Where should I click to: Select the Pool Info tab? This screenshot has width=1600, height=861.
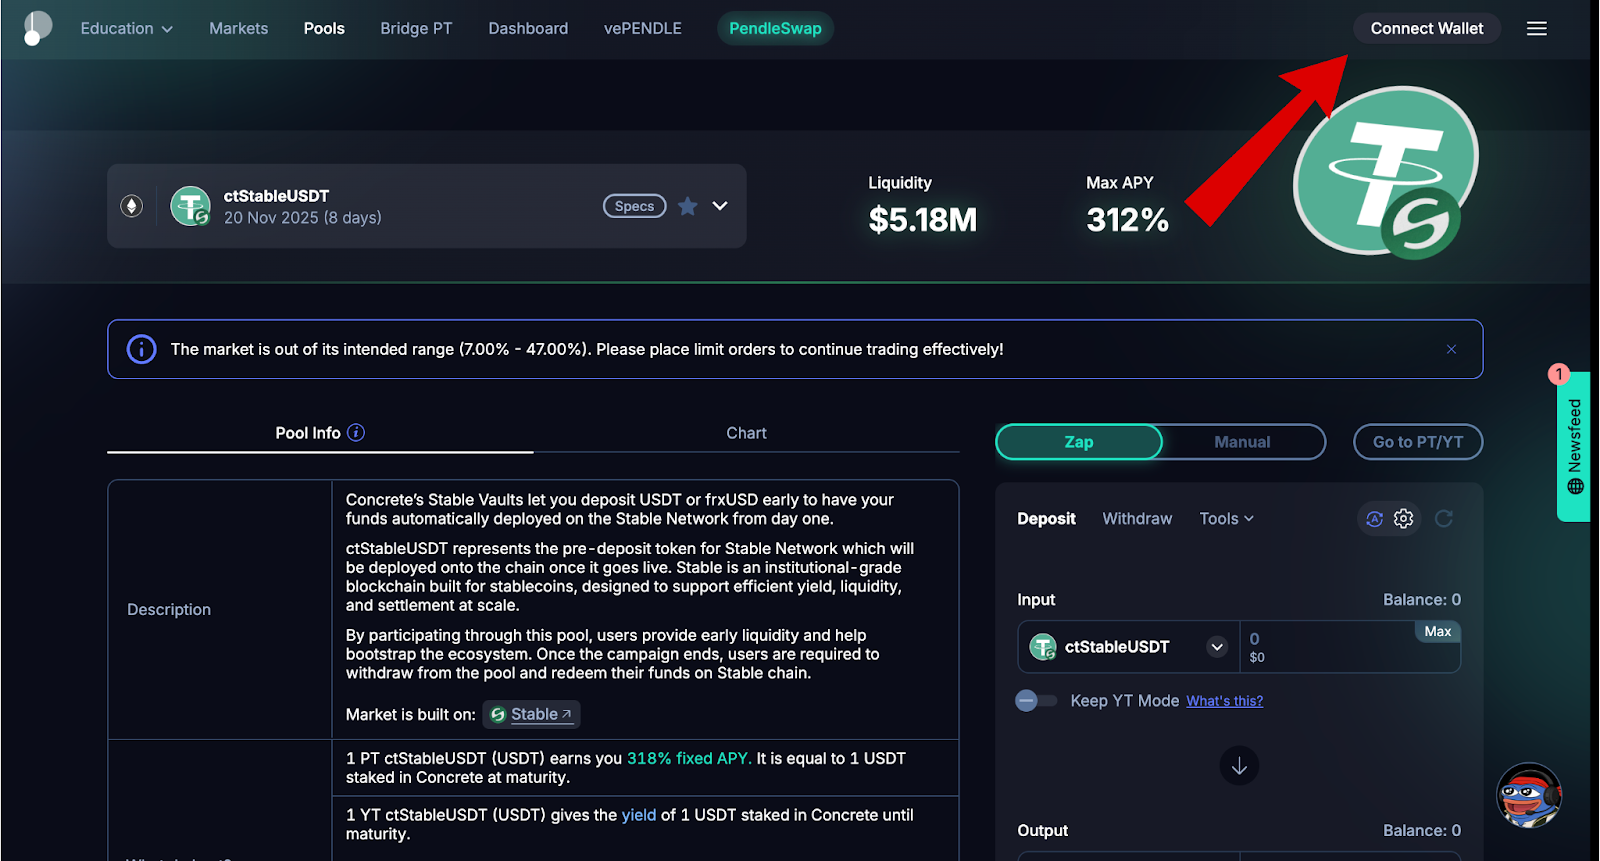[320, 433]
